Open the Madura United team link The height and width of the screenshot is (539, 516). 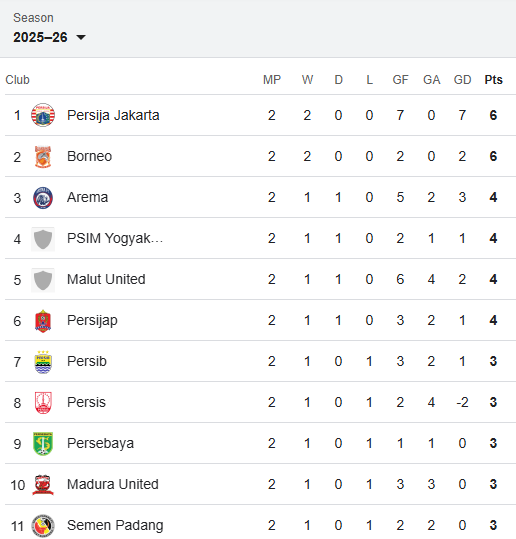[x=113, y=484]
